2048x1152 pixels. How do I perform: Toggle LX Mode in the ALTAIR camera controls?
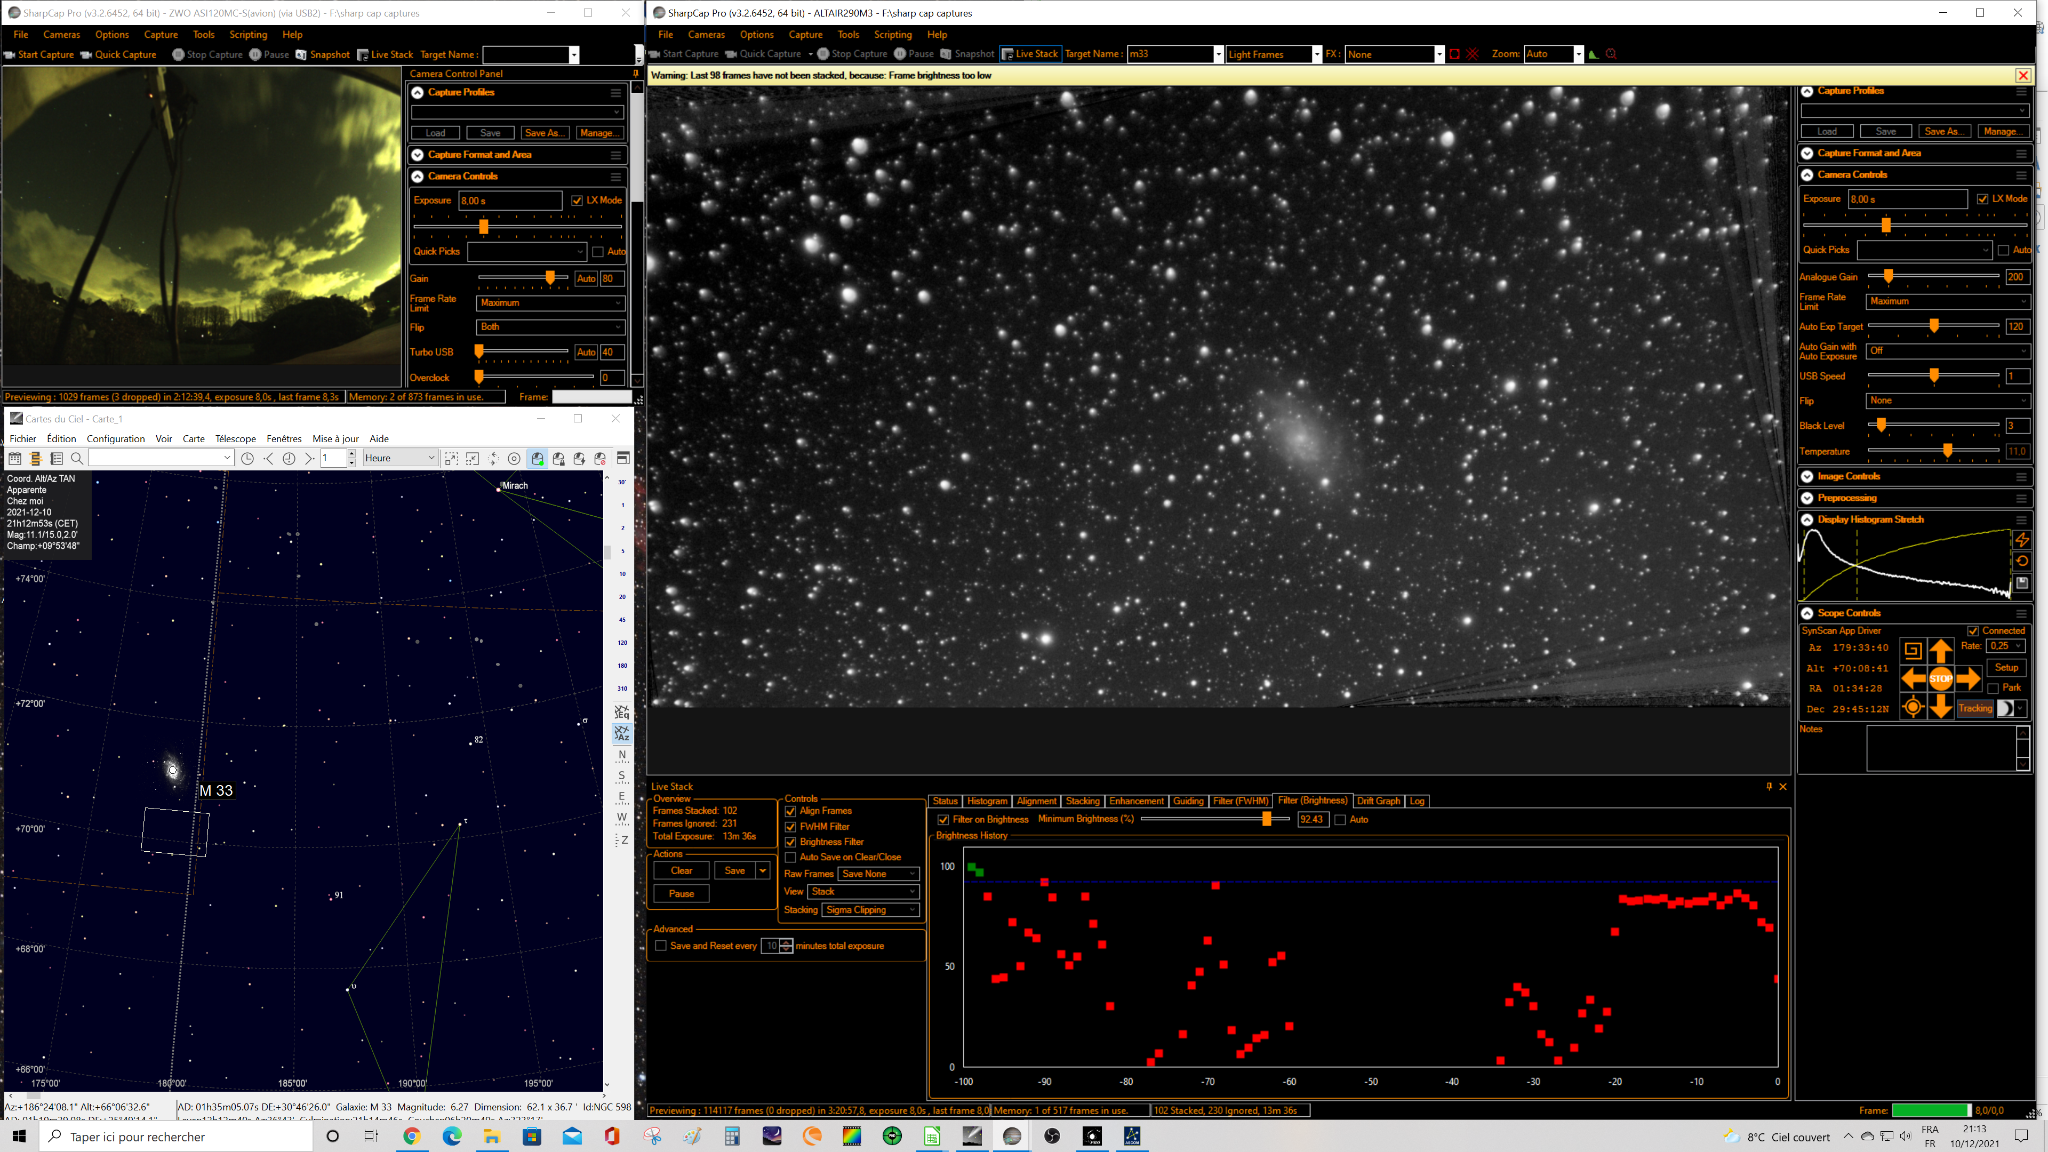(1982, 199)
